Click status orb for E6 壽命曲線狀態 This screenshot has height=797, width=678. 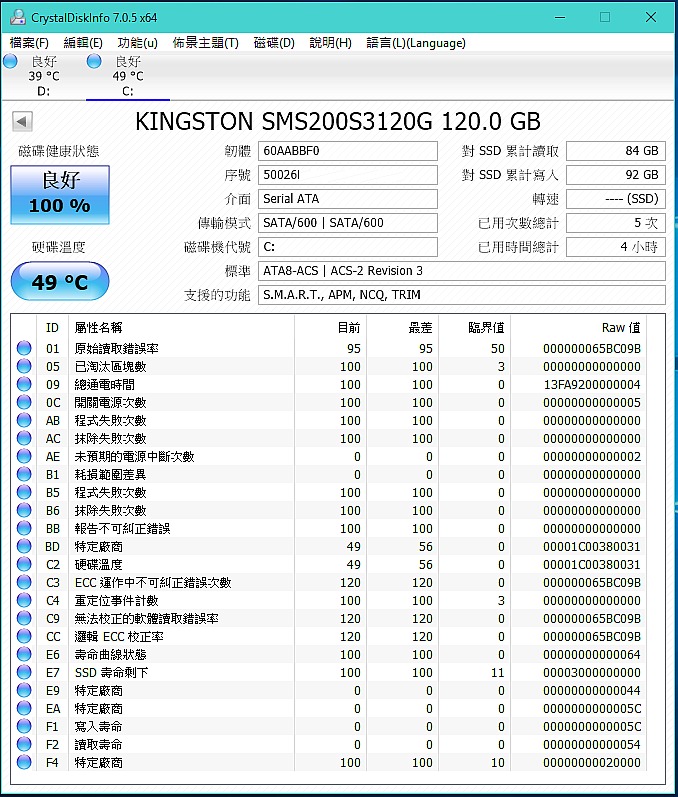pyautogui.click(x=24, y=654)
